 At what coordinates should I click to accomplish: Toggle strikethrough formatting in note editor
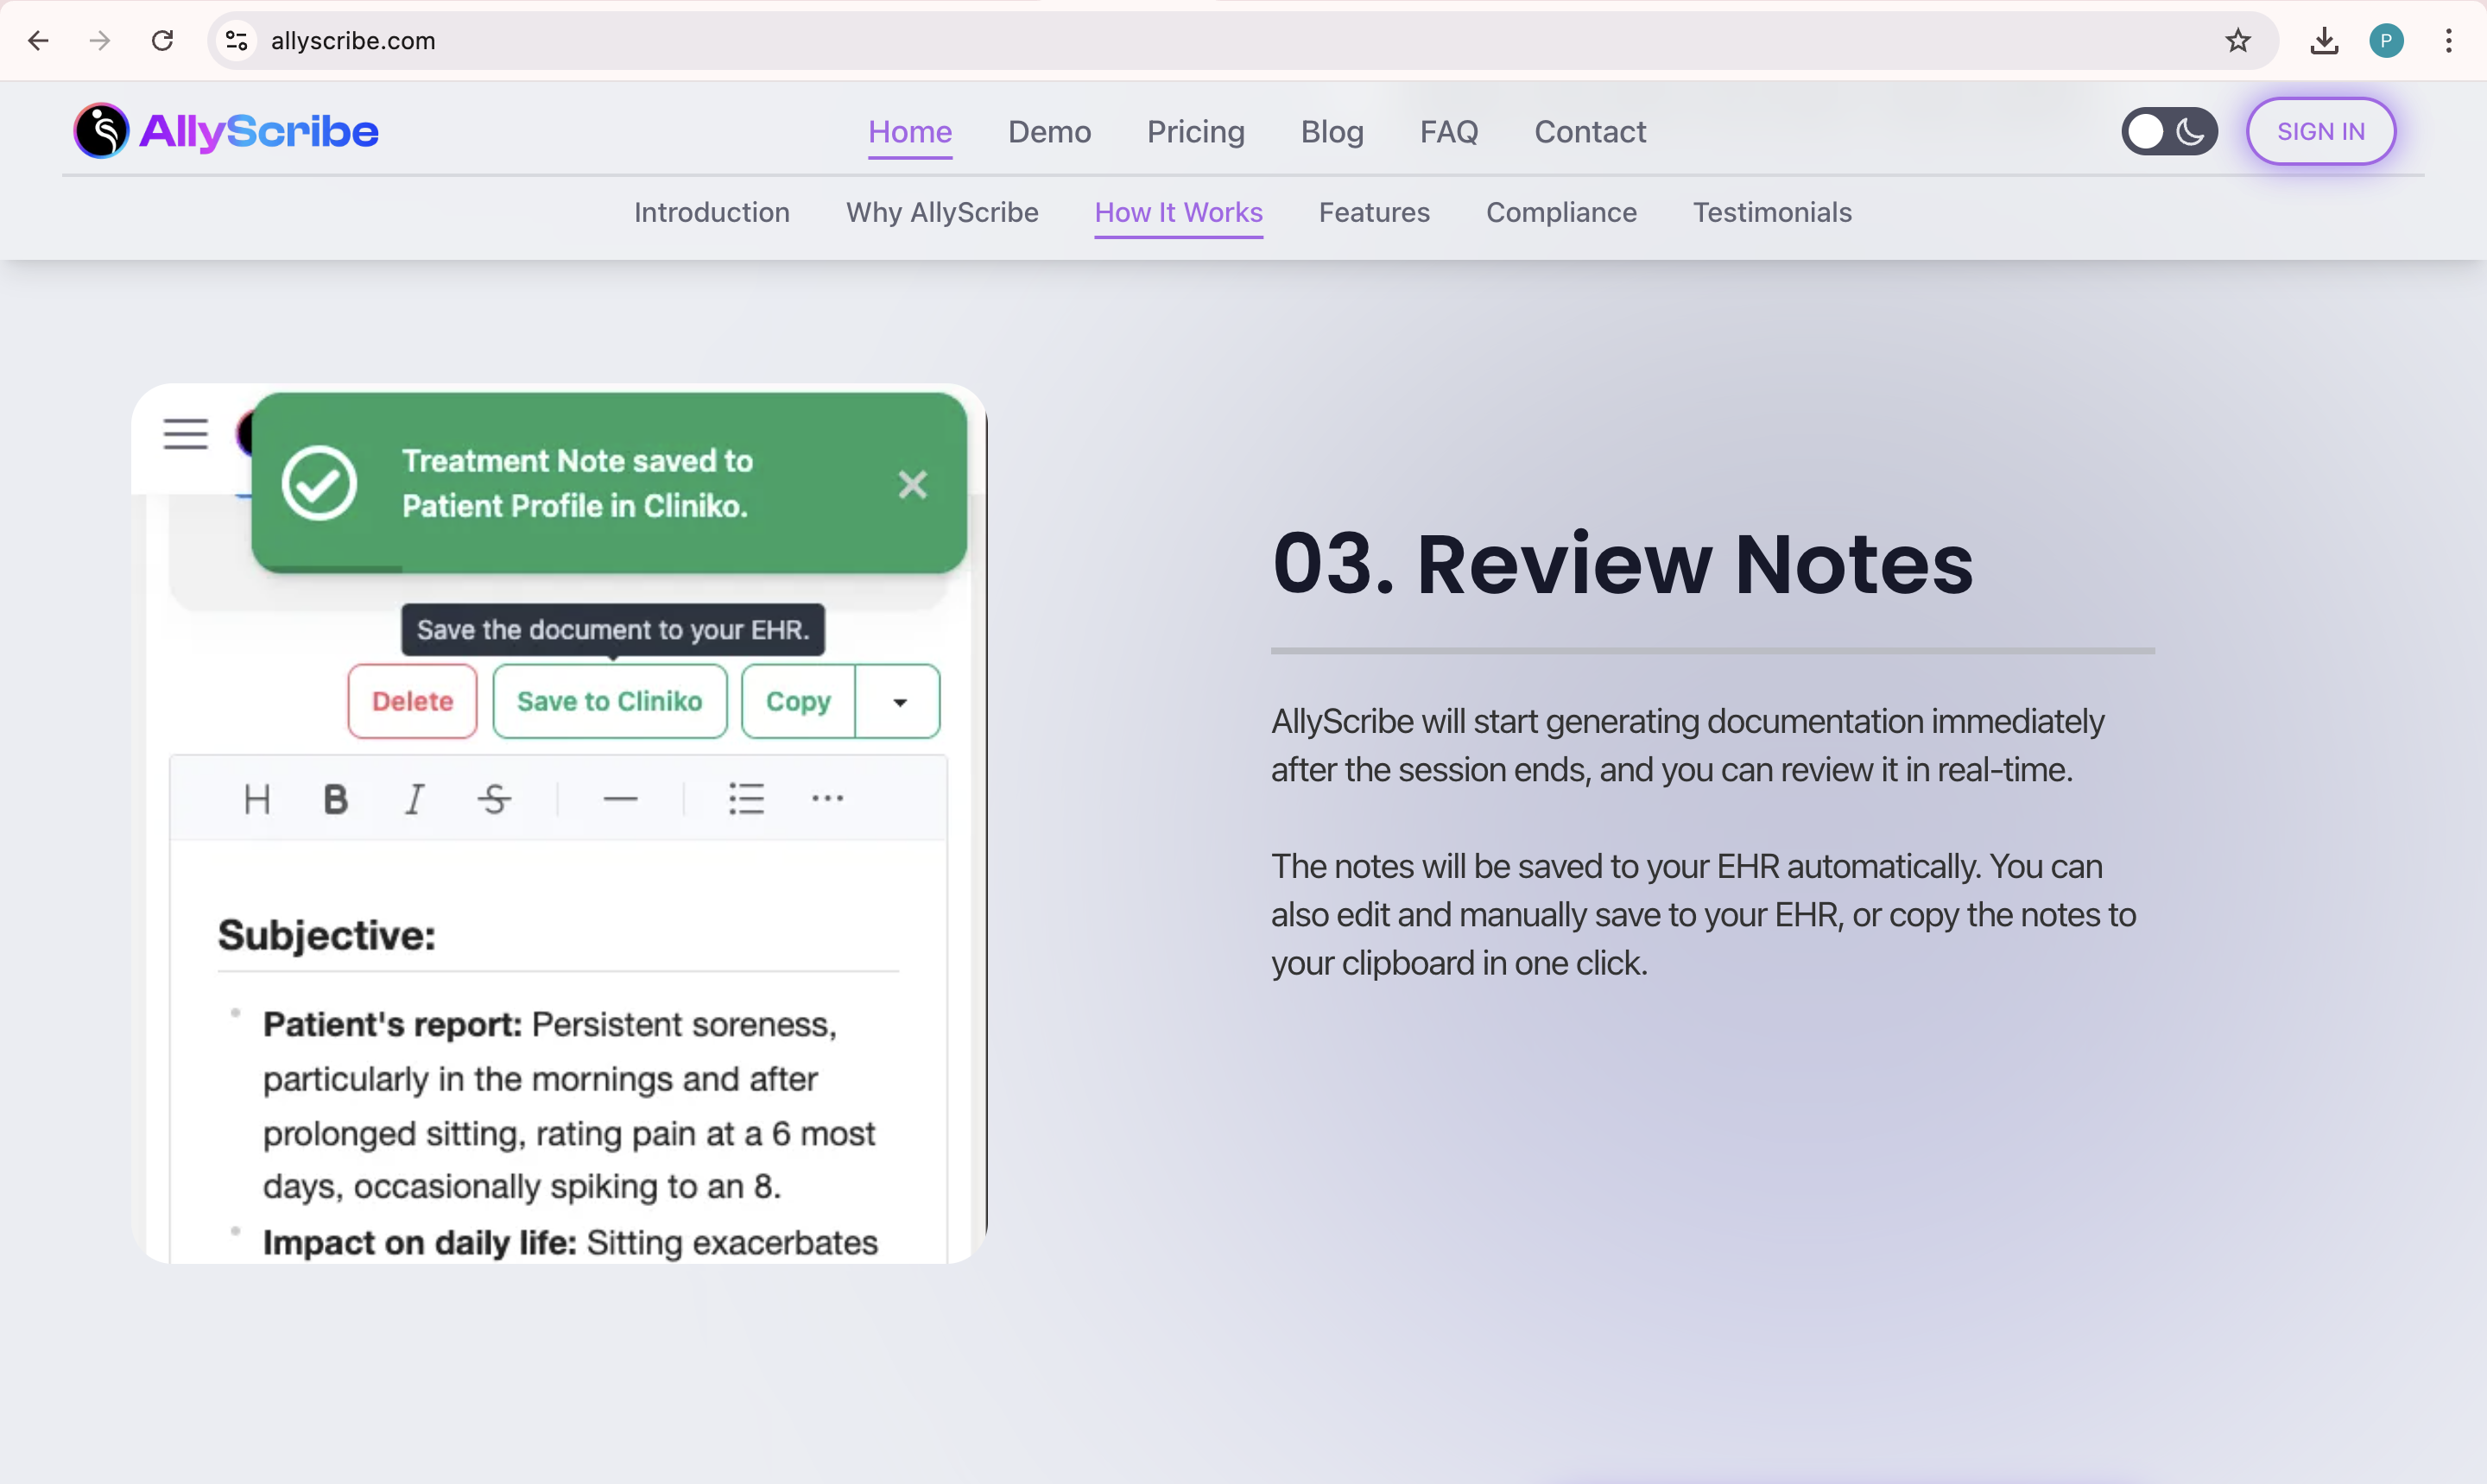click(x=494, y=799)
